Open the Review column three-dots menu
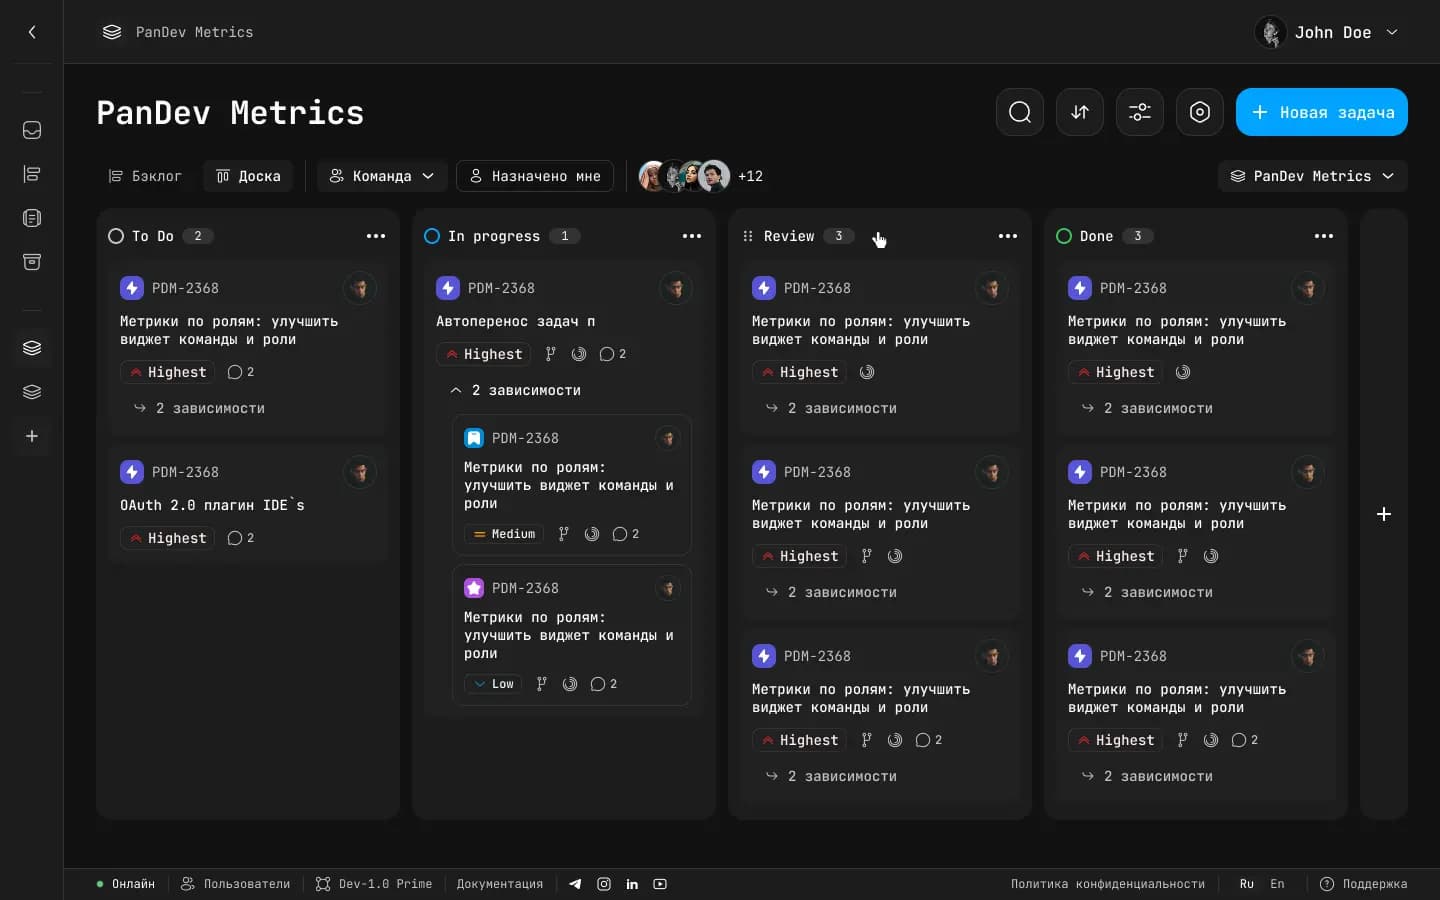 pyautogui.click(x=1008, y=236)
